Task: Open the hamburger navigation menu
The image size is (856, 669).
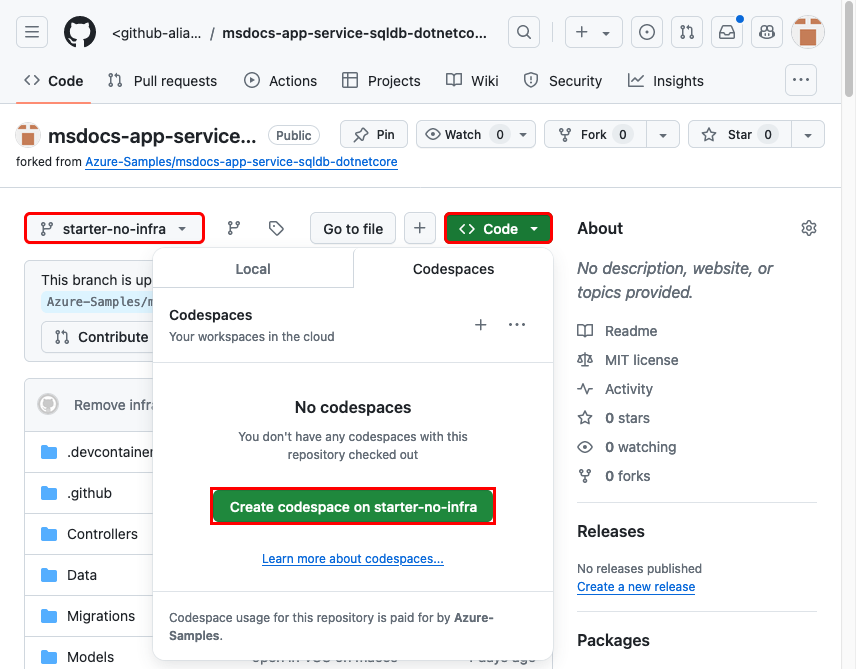Action: [x=31, y=31]
